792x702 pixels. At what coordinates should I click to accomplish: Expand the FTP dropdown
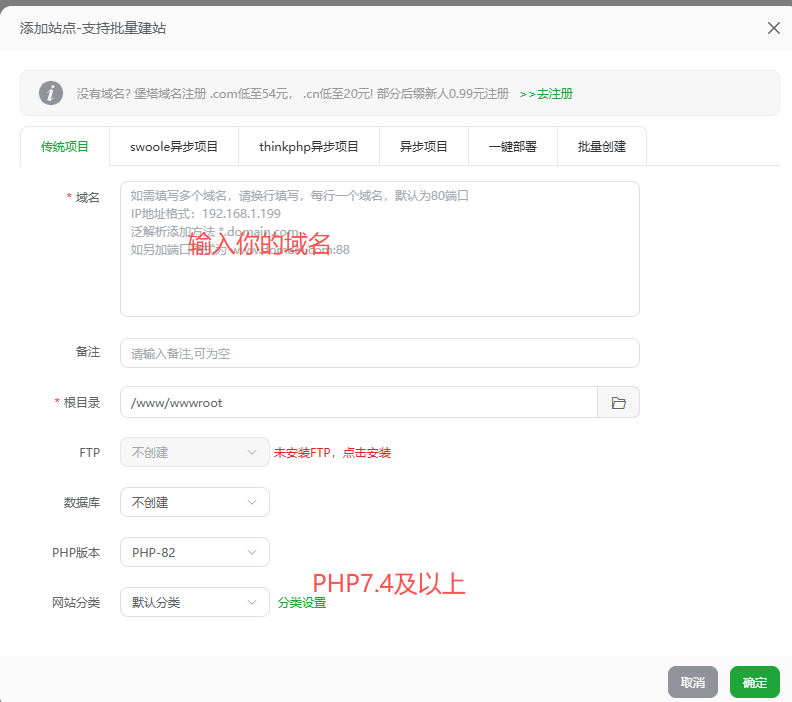(194, 452)
